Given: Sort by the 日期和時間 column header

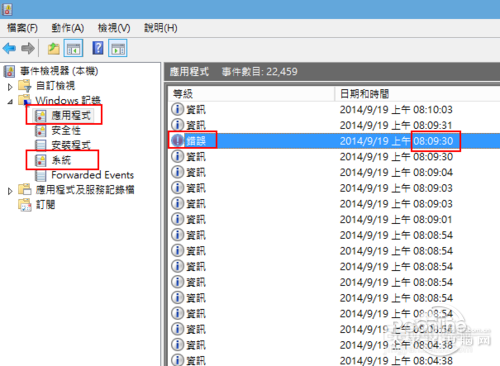Looking at the screenshot, I should (x=417, y=94).
